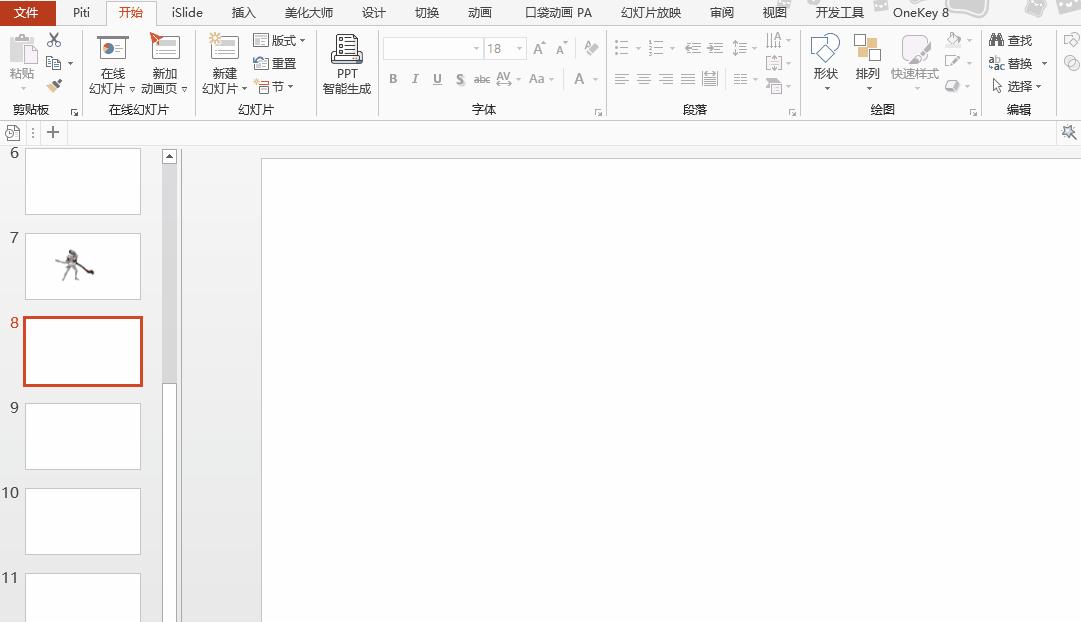This screenshot has width=1081, height=622.
Task: Select the slide 7 thumbnail
Action: [x=83, y=266]
